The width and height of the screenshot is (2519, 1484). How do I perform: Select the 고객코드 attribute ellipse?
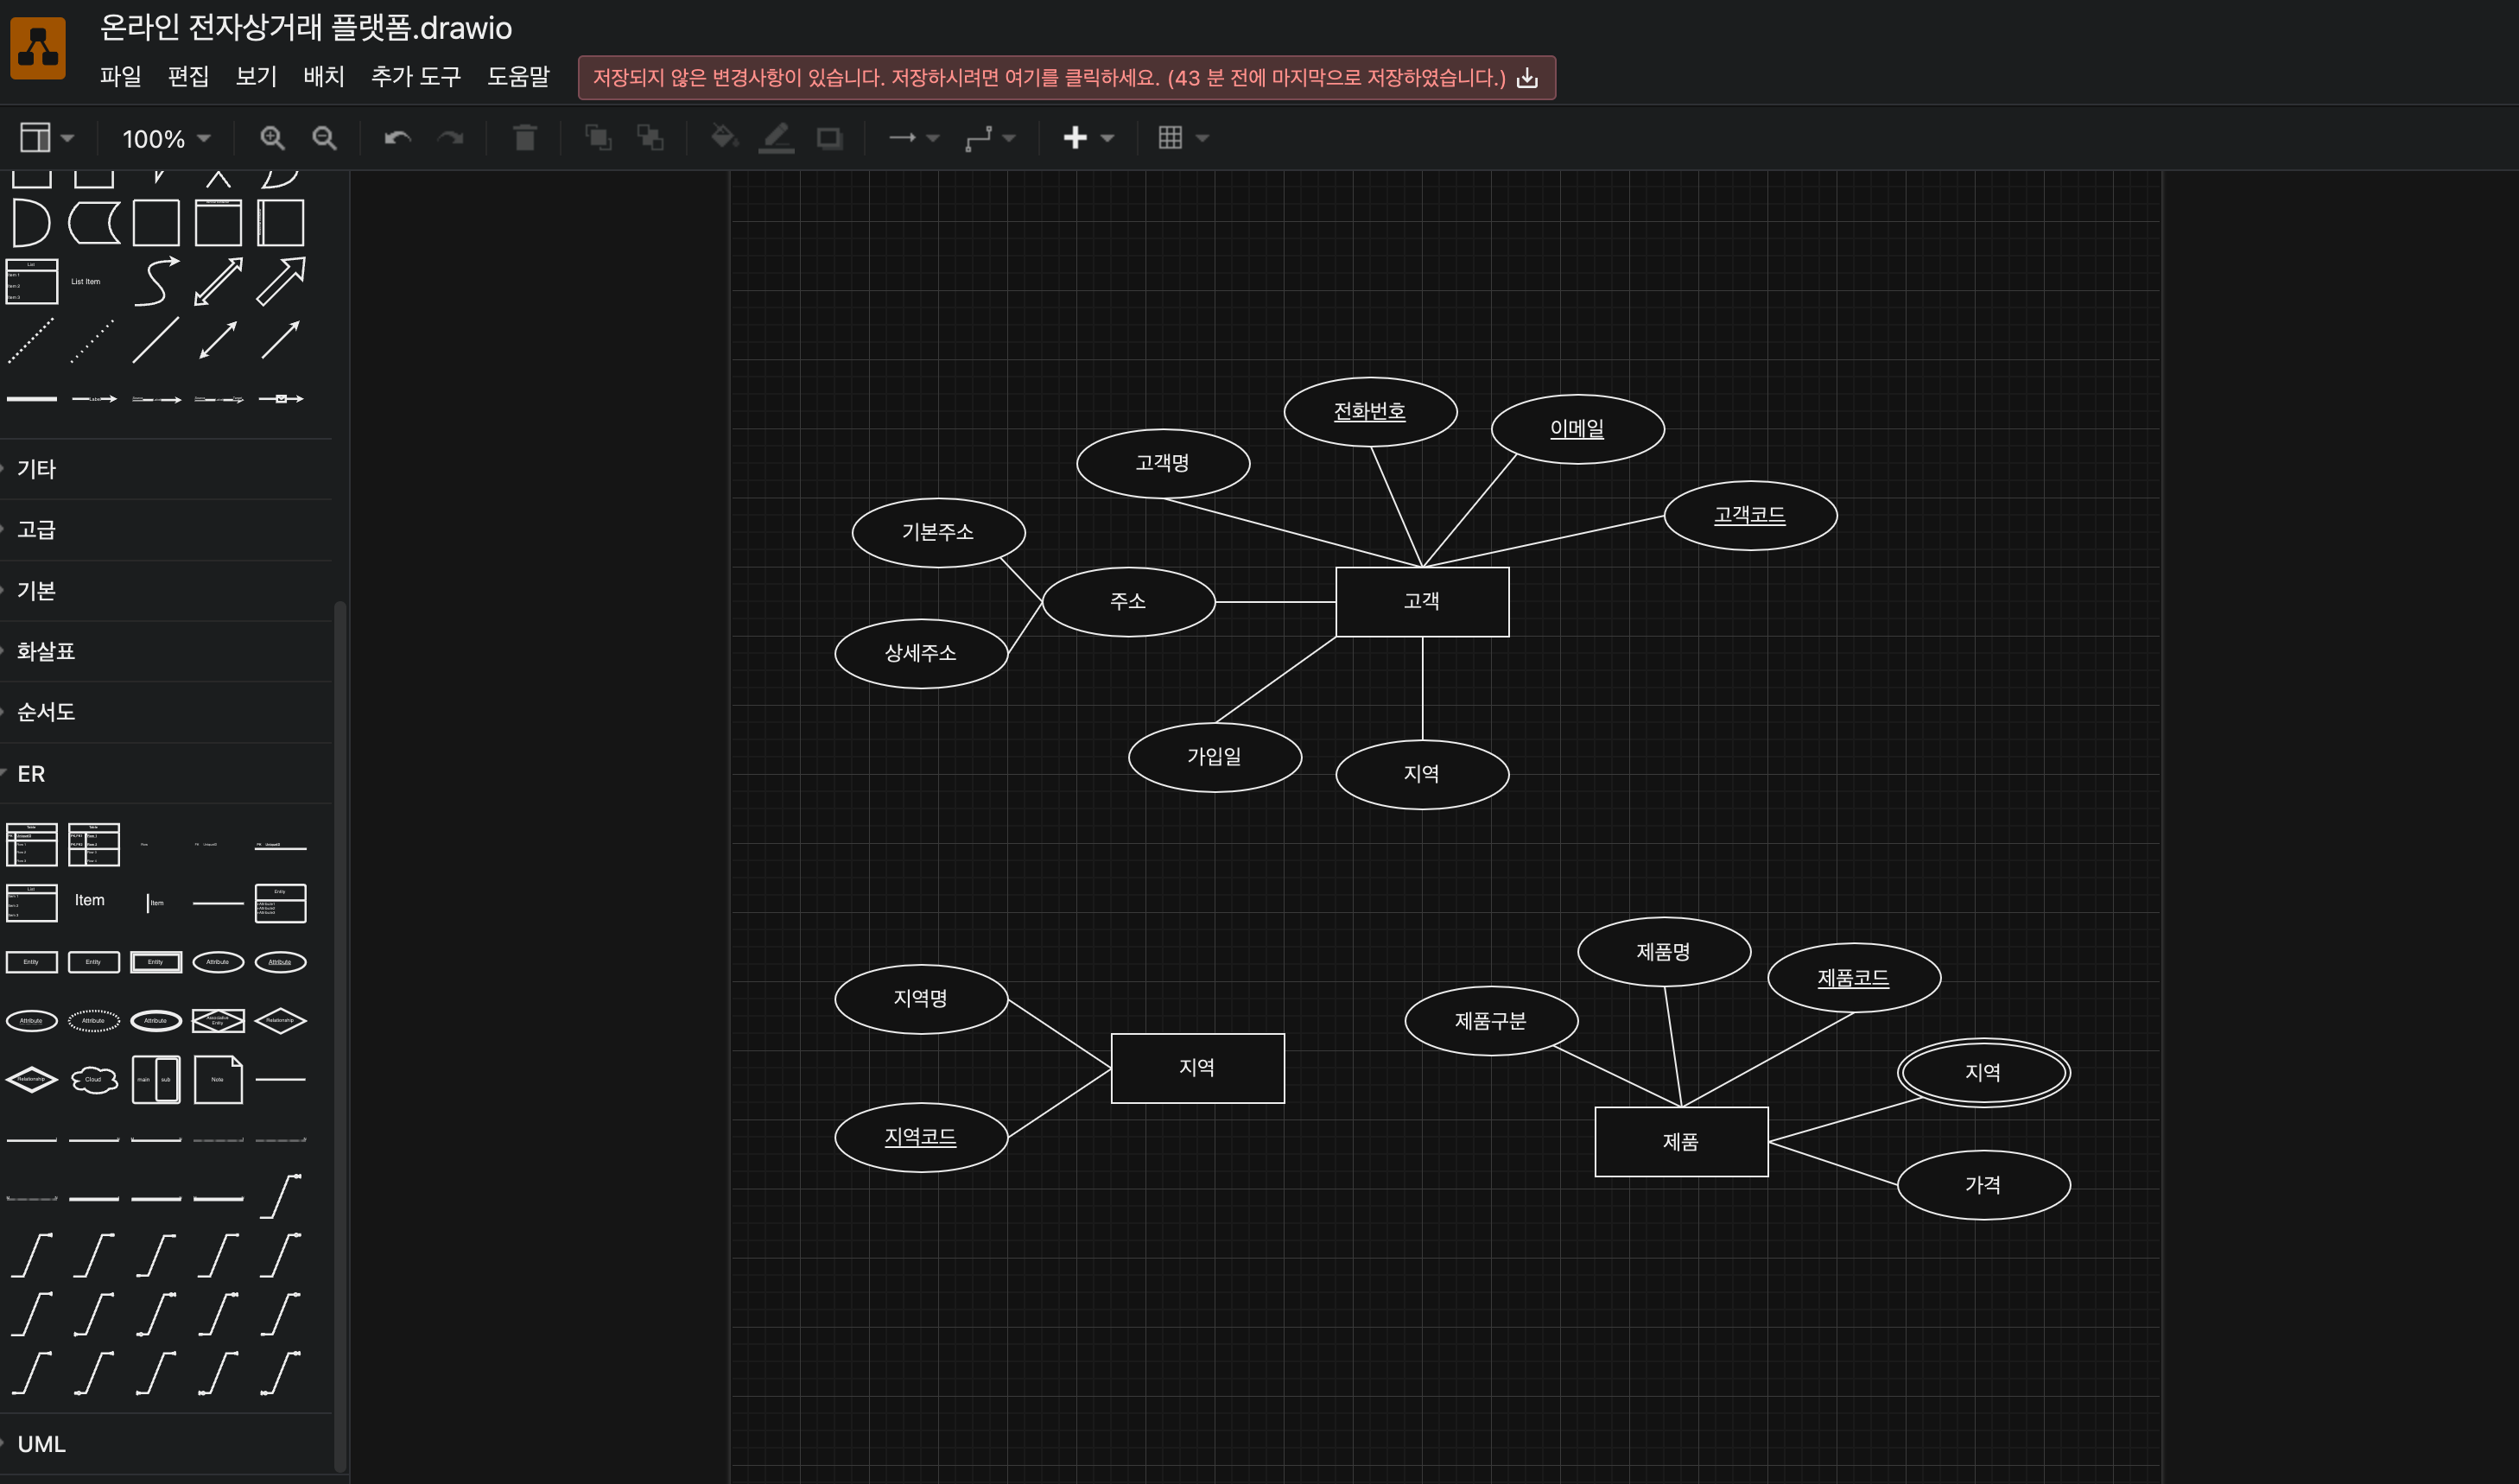[1750, 516]
